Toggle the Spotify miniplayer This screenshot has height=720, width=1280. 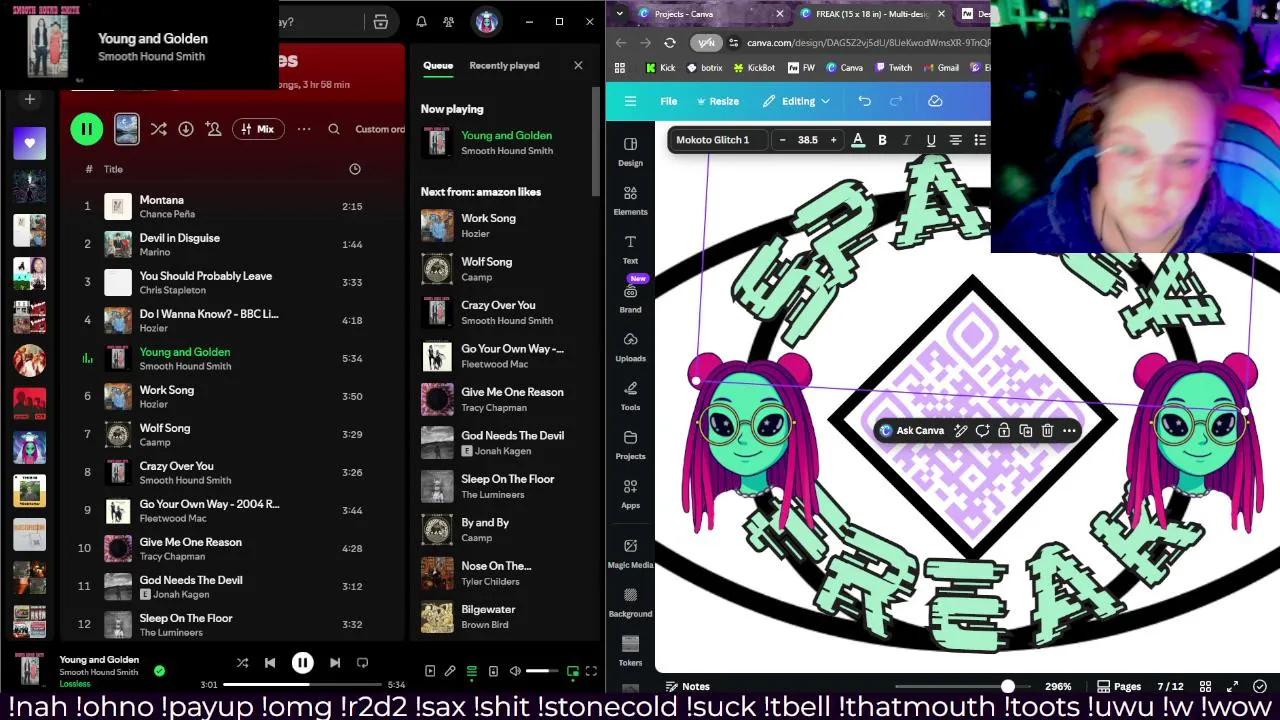coord(573,671)
